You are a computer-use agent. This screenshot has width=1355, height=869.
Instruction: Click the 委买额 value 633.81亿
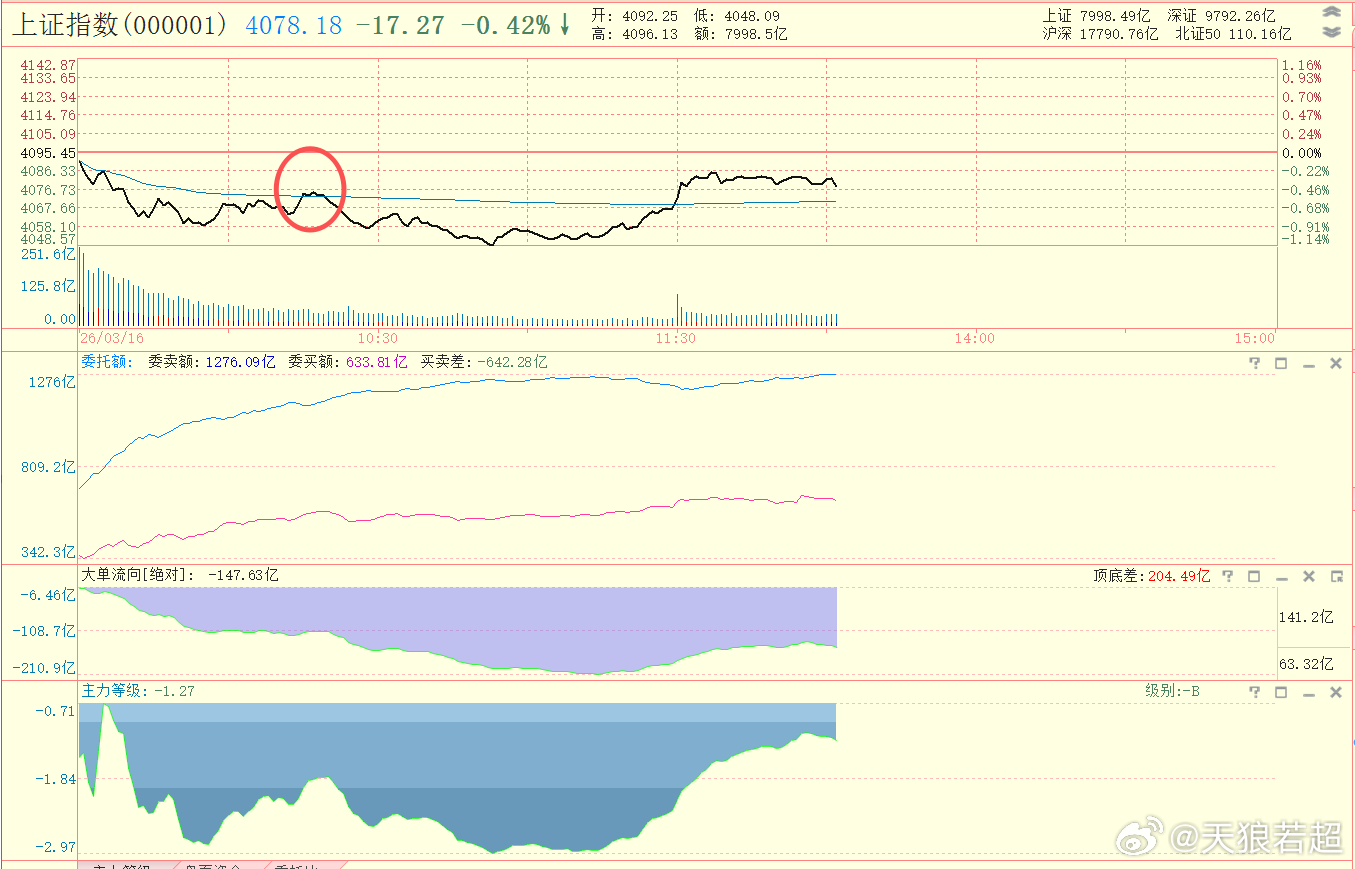click(x=377, y=362)
